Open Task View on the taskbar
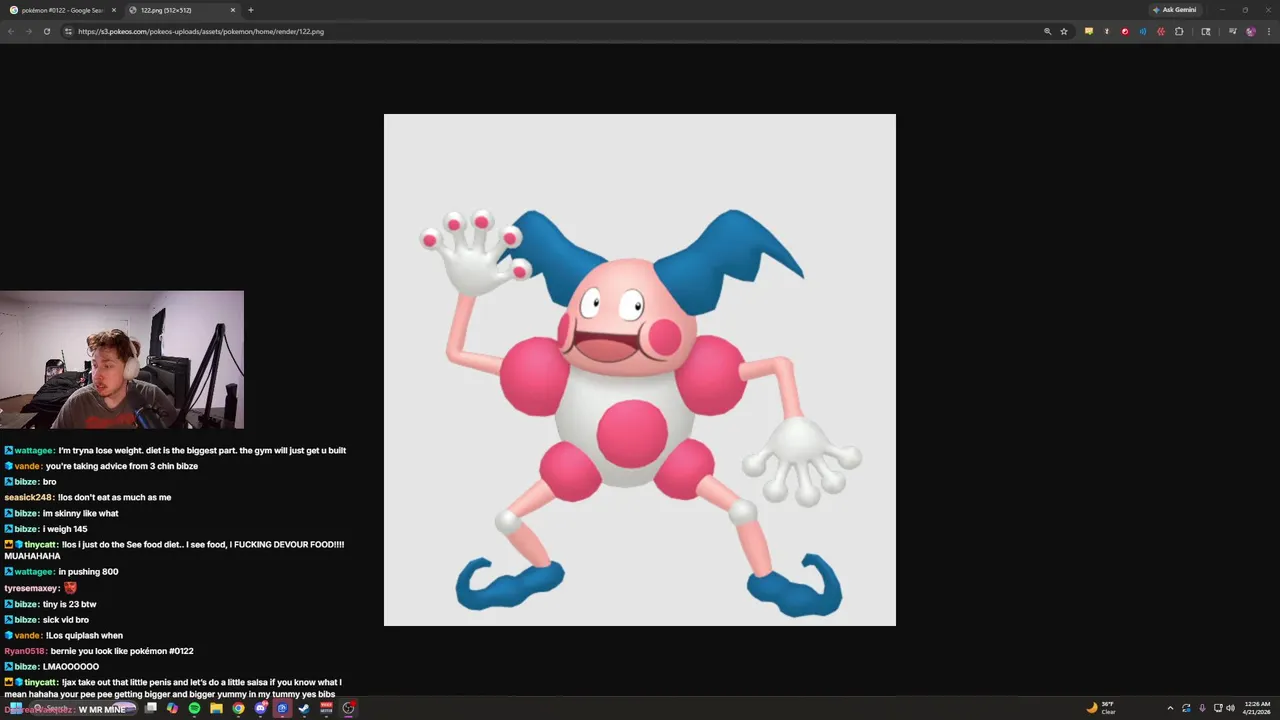 (x=151, y=708)
